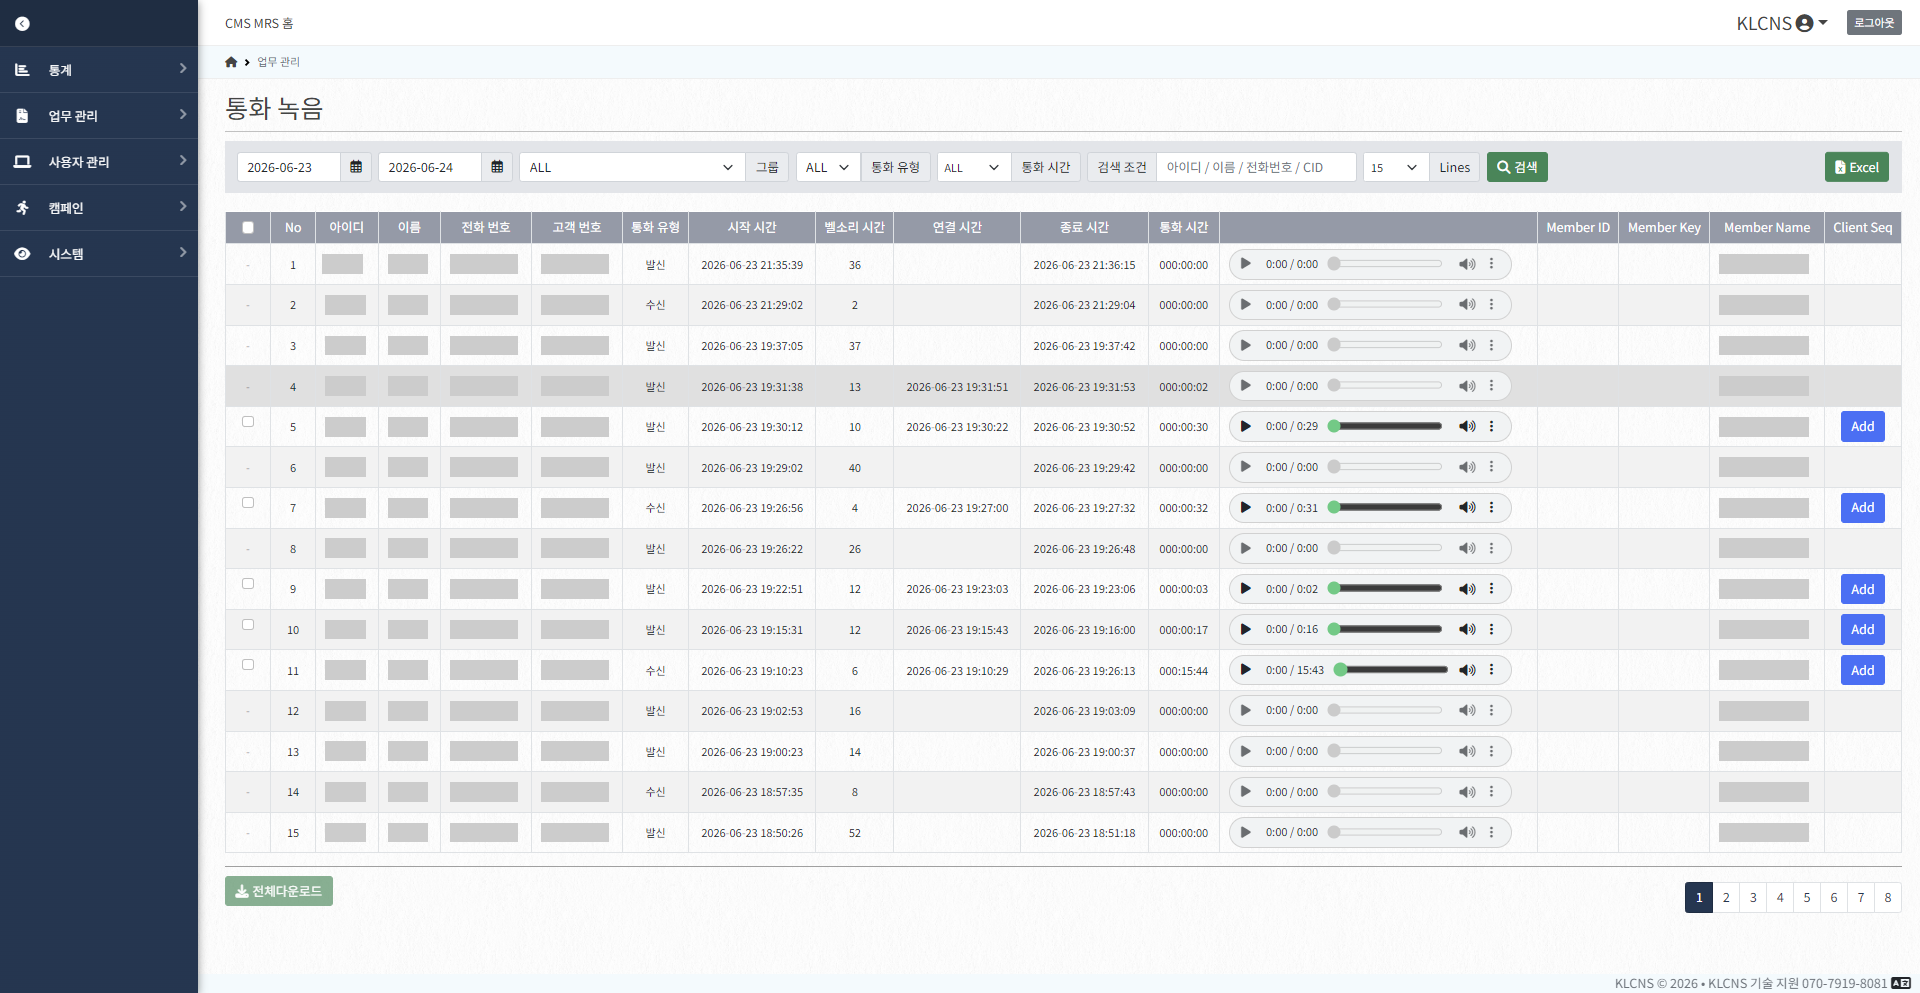Open the 그룹 group ALL dropdown
Viewport: 1920px width, 993px height.
click(632, 167)
